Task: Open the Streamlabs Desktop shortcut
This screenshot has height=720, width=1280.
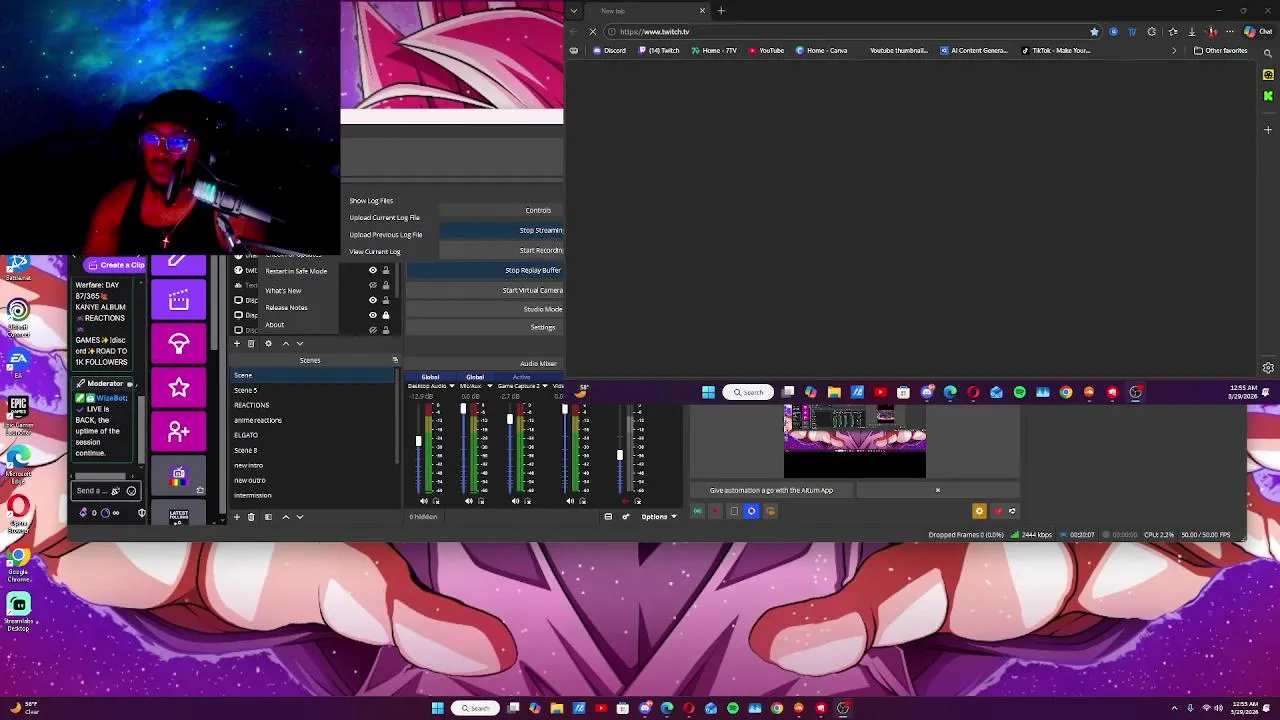Action: (x=18, y=610)
